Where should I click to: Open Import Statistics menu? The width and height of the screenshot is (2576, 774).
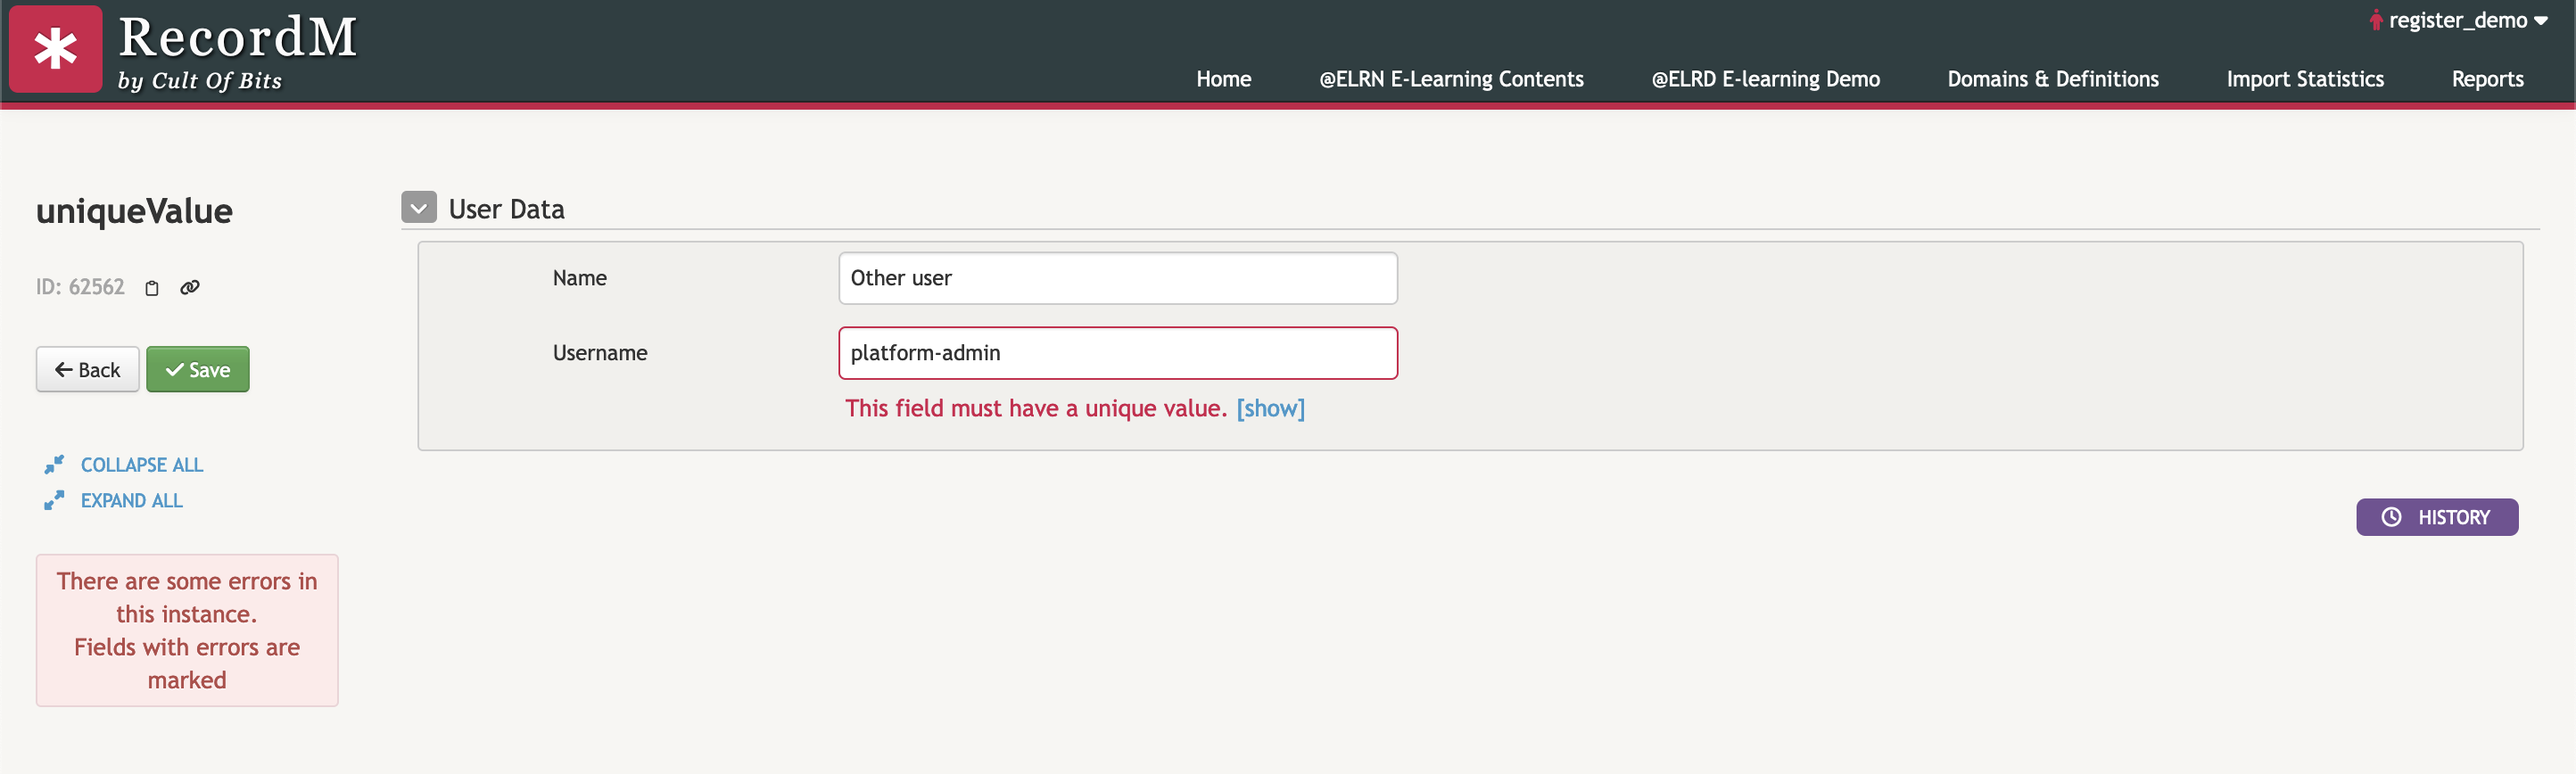(2304, 79)
